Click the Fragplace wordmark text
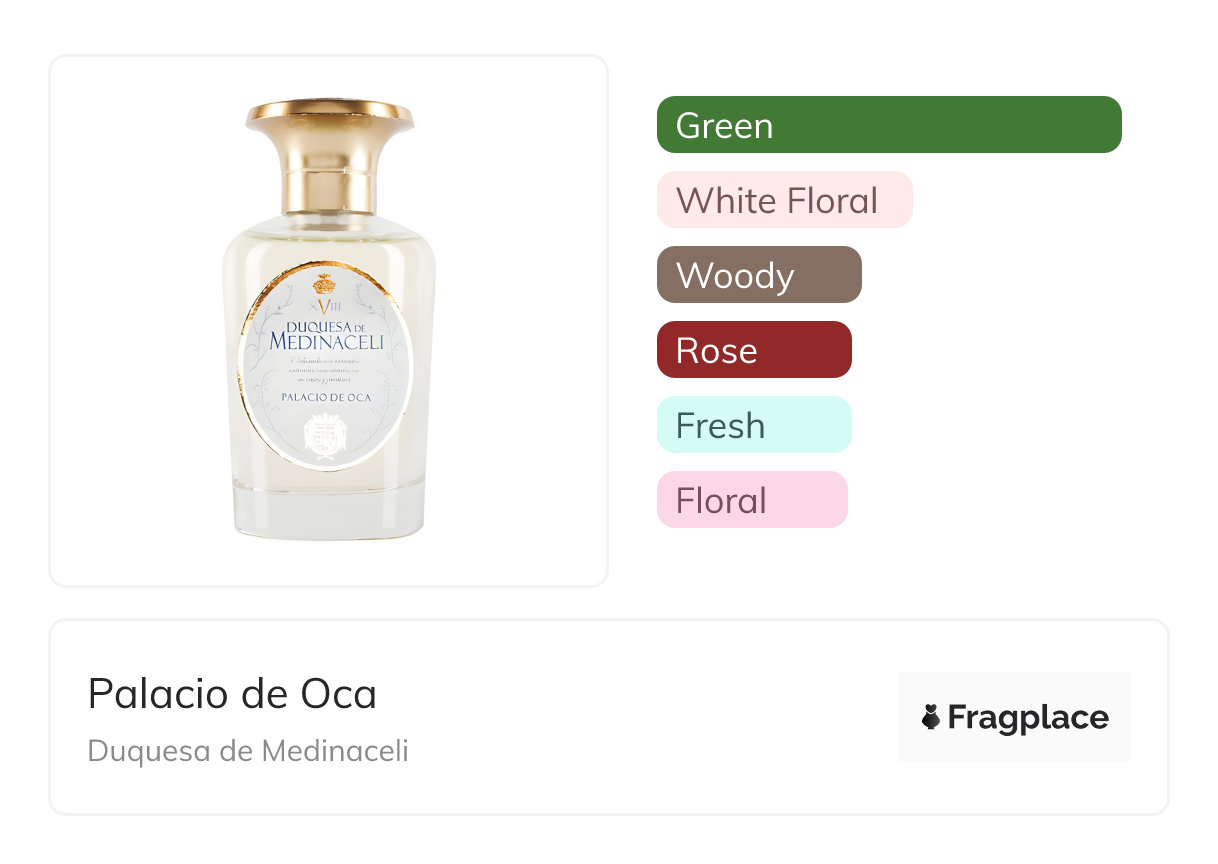The width and height of the screenshot is (1218, 864). [x=1028, y=717]
